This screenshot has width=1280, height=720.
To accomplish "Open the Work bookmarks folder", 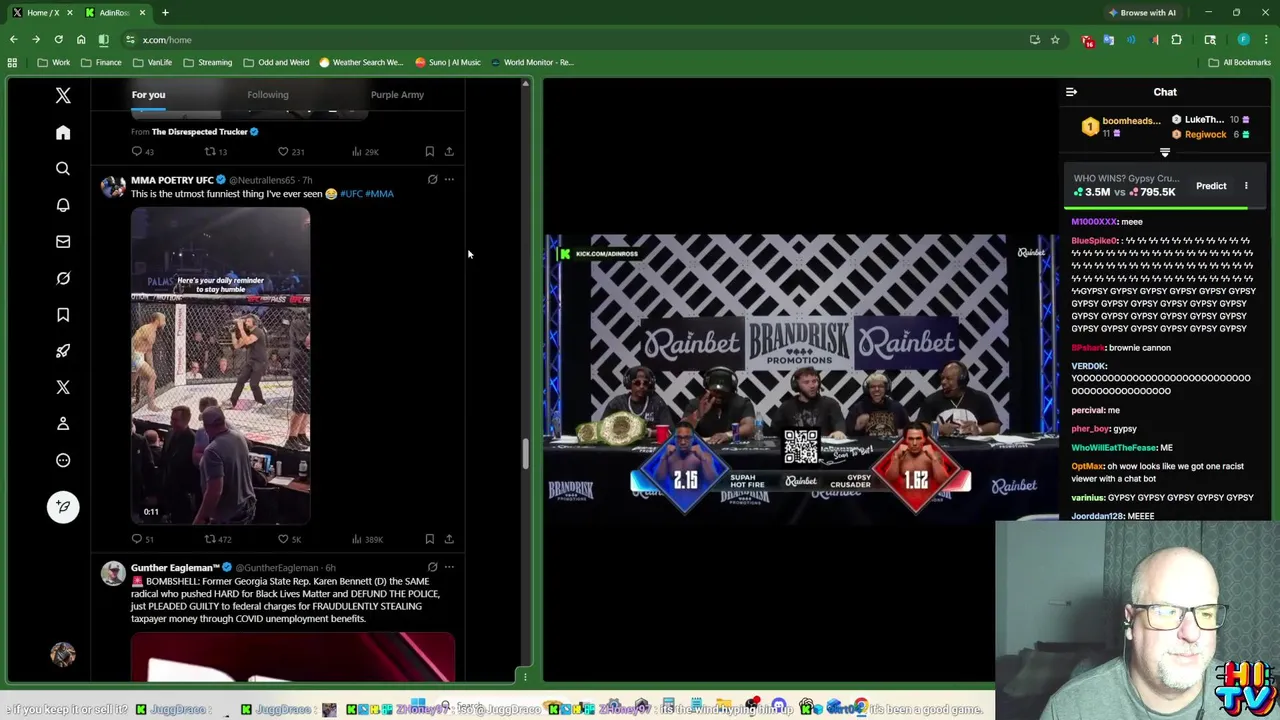I will coord(53,62).
